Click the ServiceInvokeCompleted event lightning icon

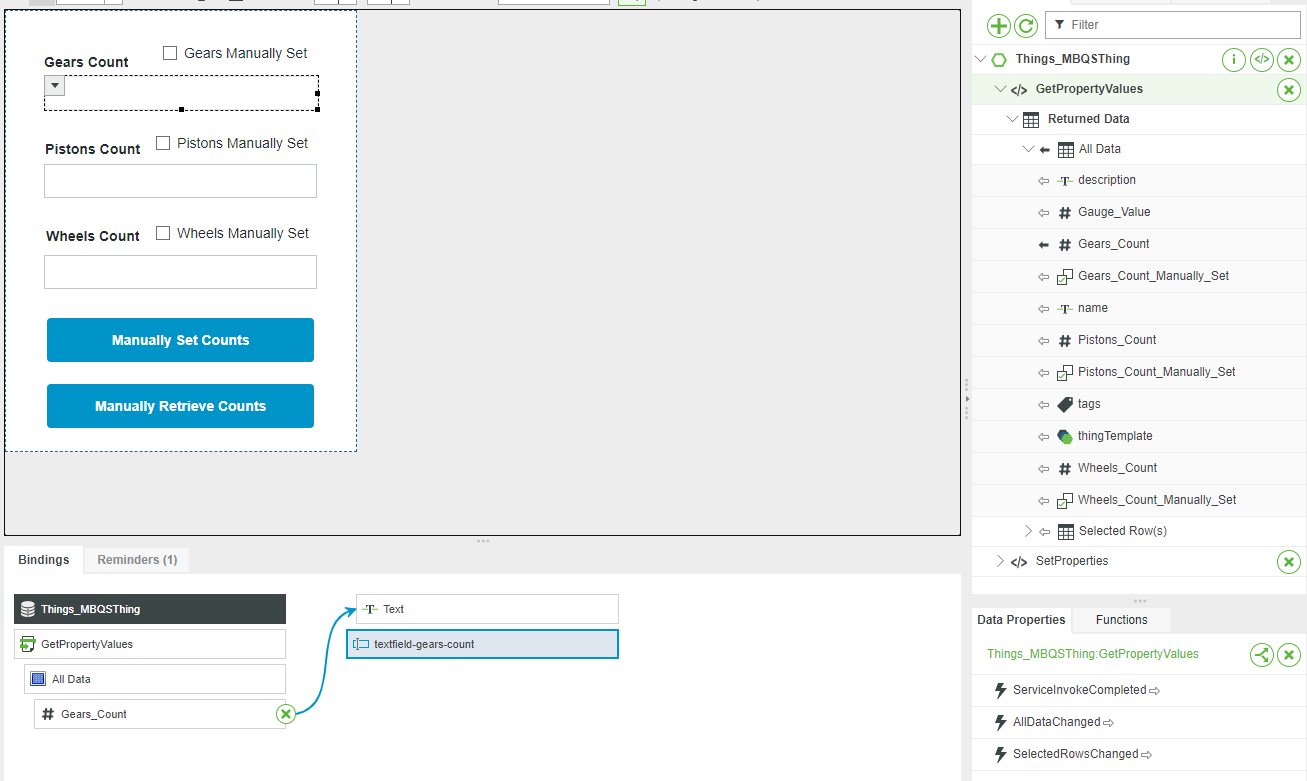point(1000,690)
